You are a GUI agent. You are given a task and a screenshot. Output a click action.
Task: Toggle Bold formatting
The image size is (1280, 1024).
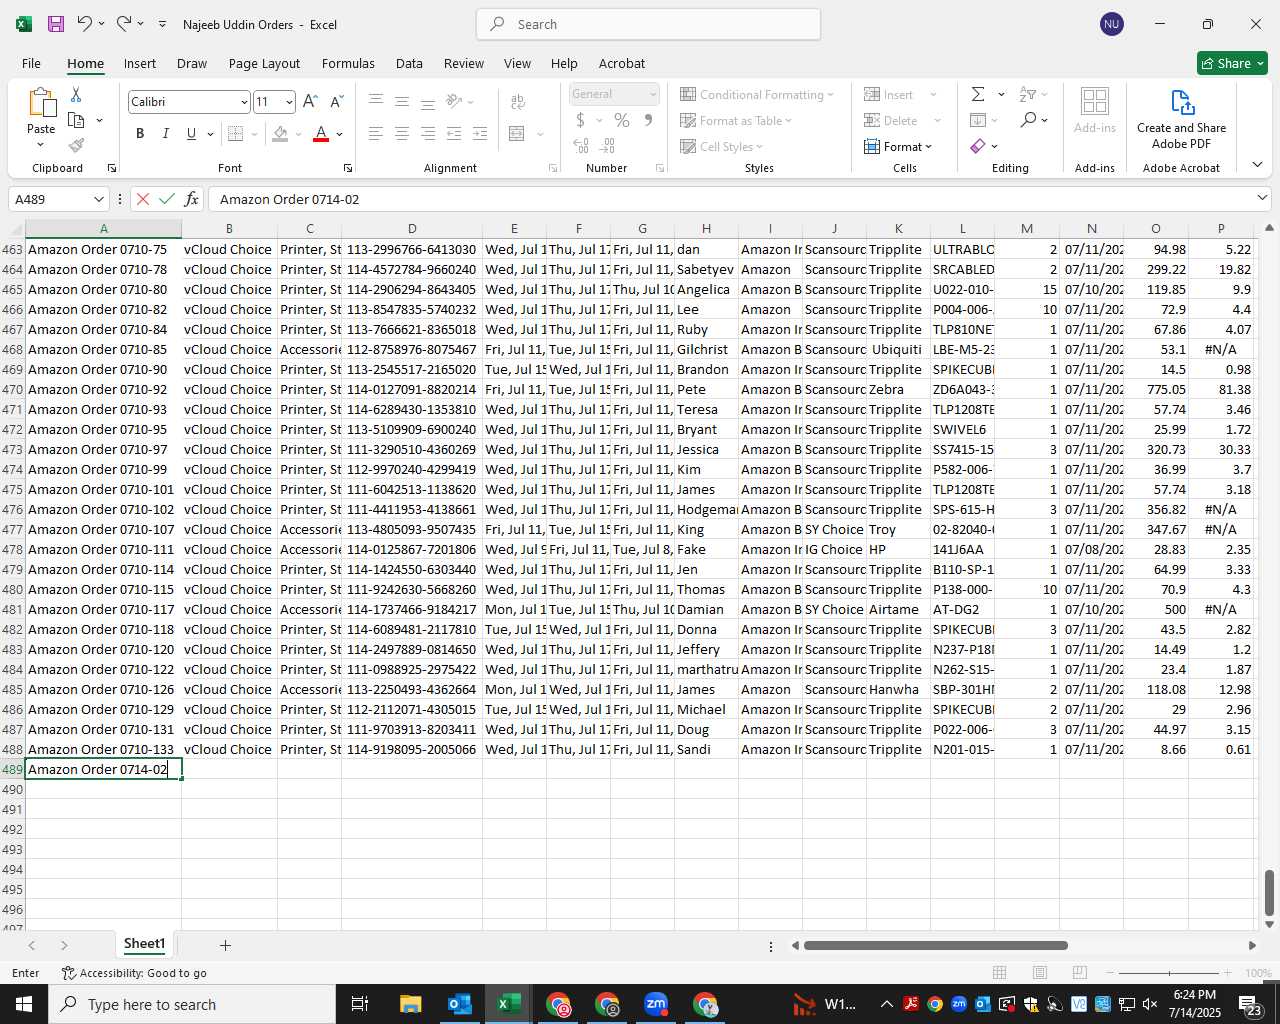coord(140,133)
